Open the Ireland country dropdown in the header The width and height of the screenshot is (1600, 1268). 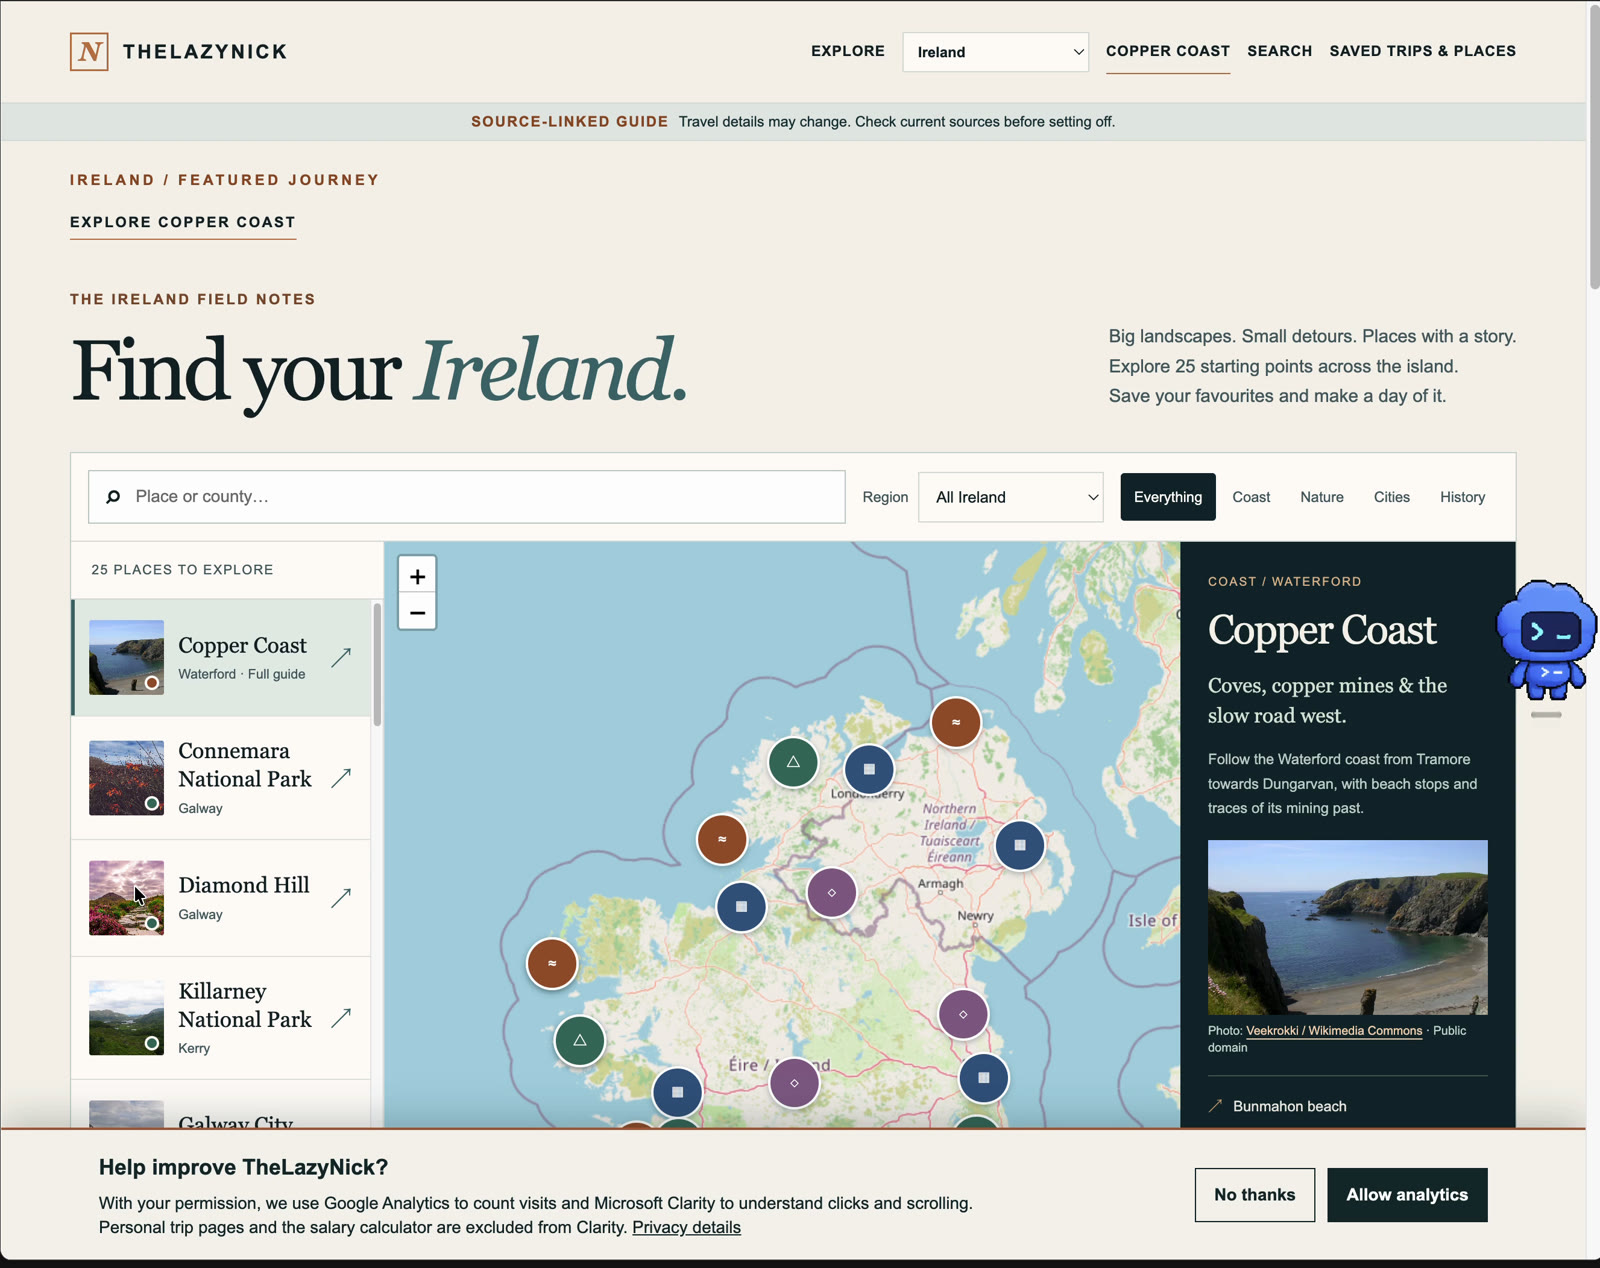pos(995,52)
